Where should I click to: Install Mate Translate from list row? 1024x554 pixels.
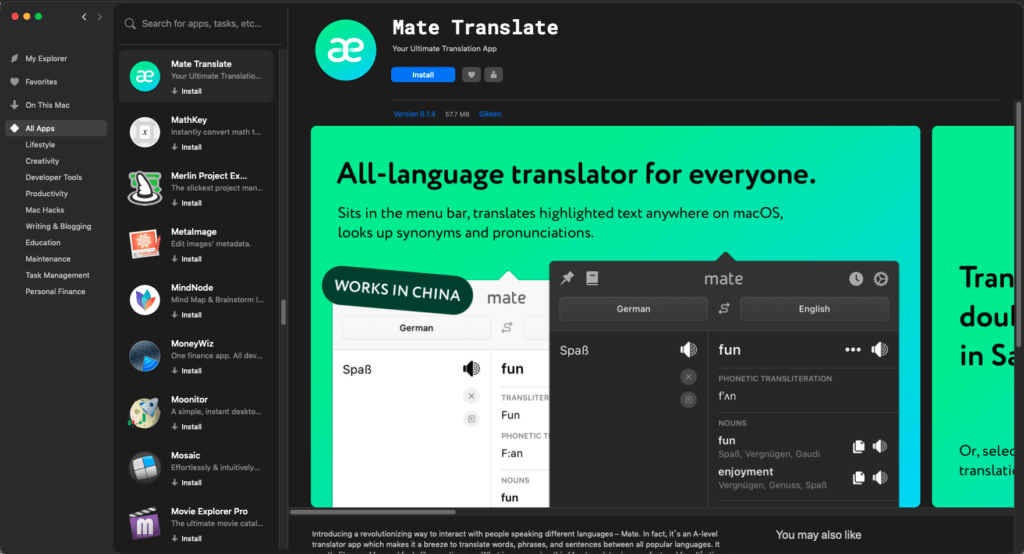[187, 91]
